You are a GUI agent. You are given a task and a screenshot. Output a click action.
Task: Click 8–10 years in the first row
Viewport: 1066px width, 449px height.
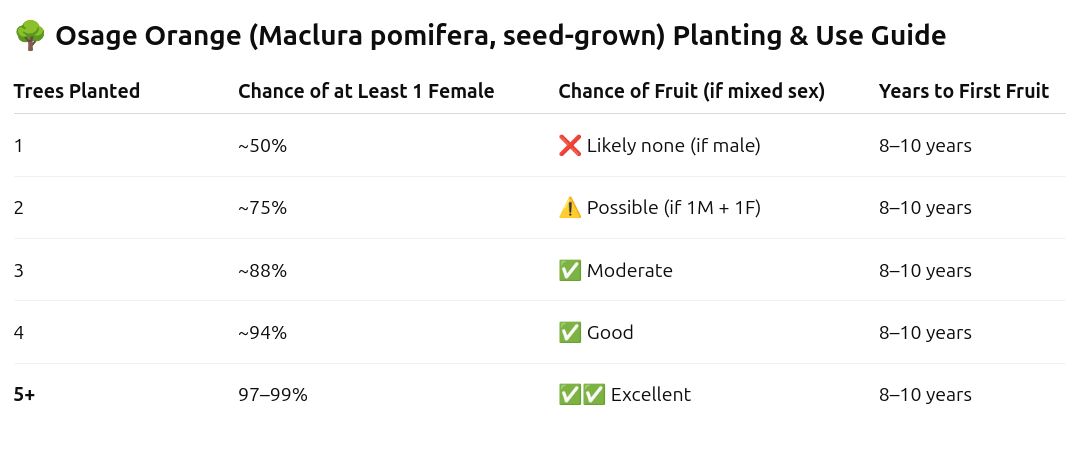(925, 146)
